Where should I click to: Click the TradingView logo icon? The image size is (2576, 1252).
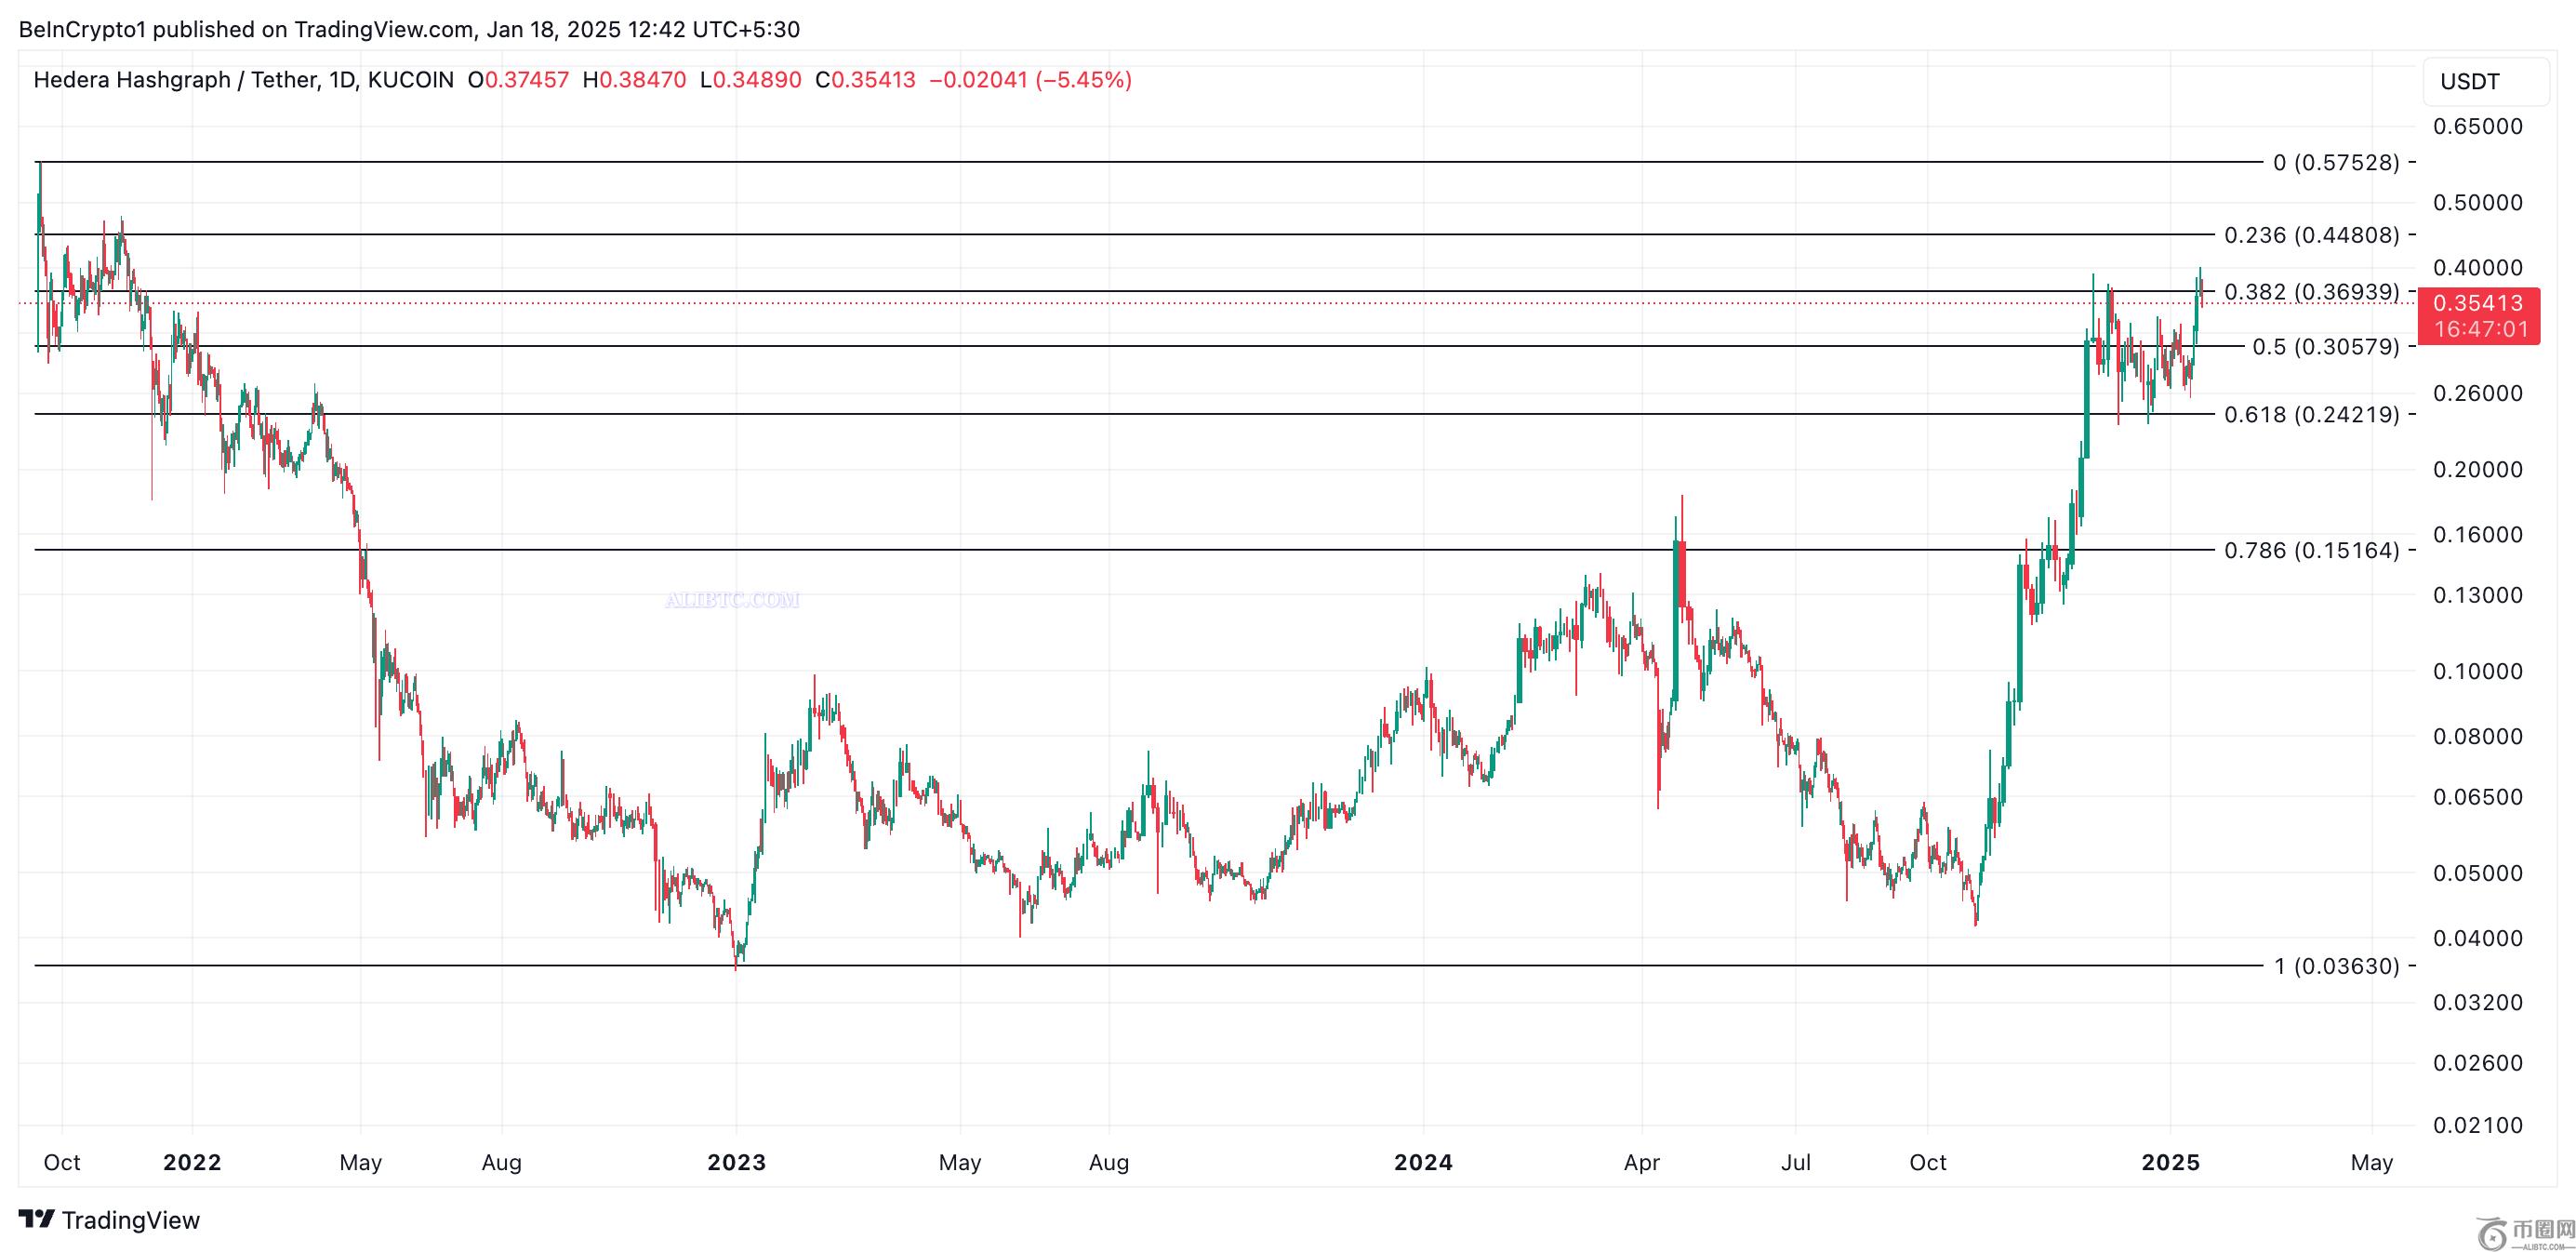(37, 1219)
